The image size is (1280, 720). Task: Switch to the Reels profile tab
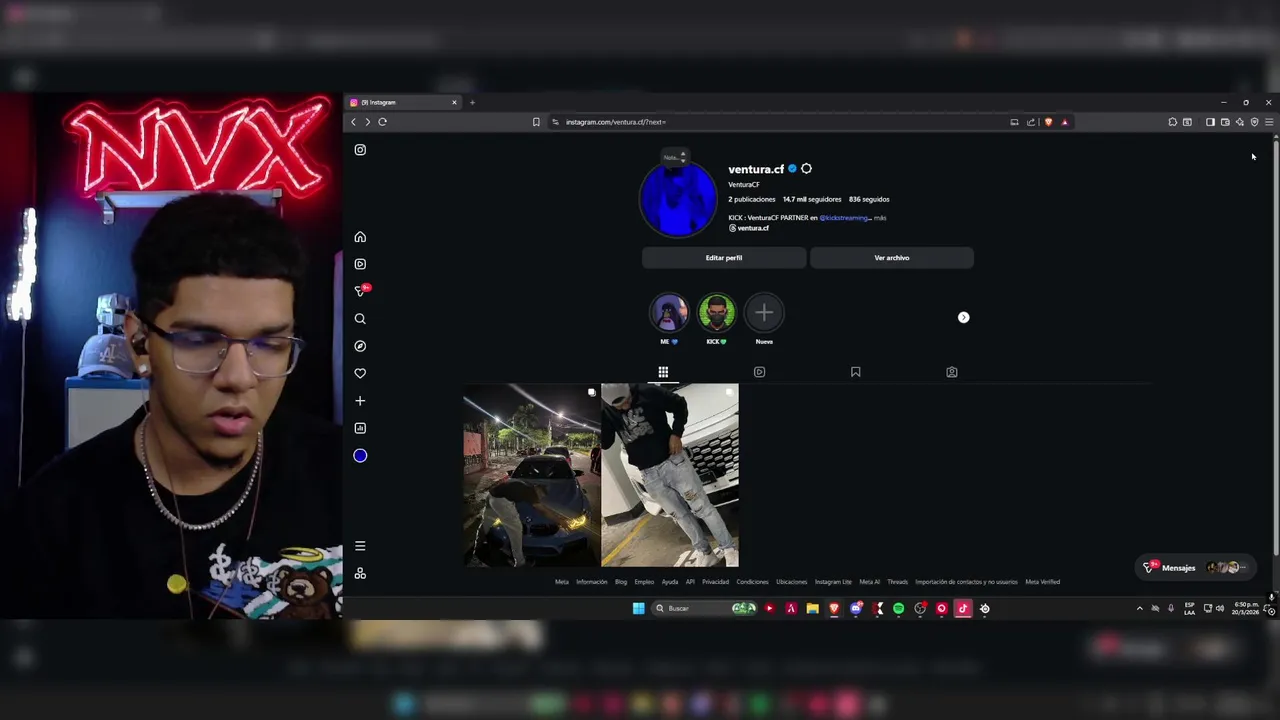click(759, 372)
